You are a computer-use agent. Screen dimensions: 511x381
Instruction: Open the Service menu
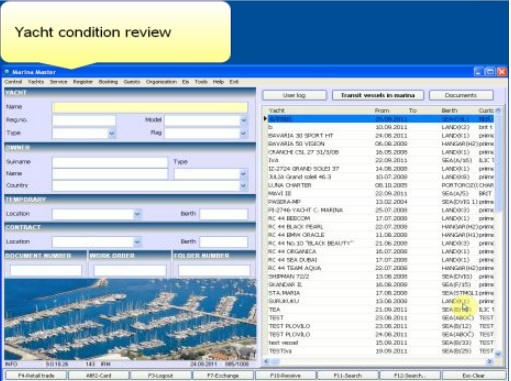click(58, 82)
